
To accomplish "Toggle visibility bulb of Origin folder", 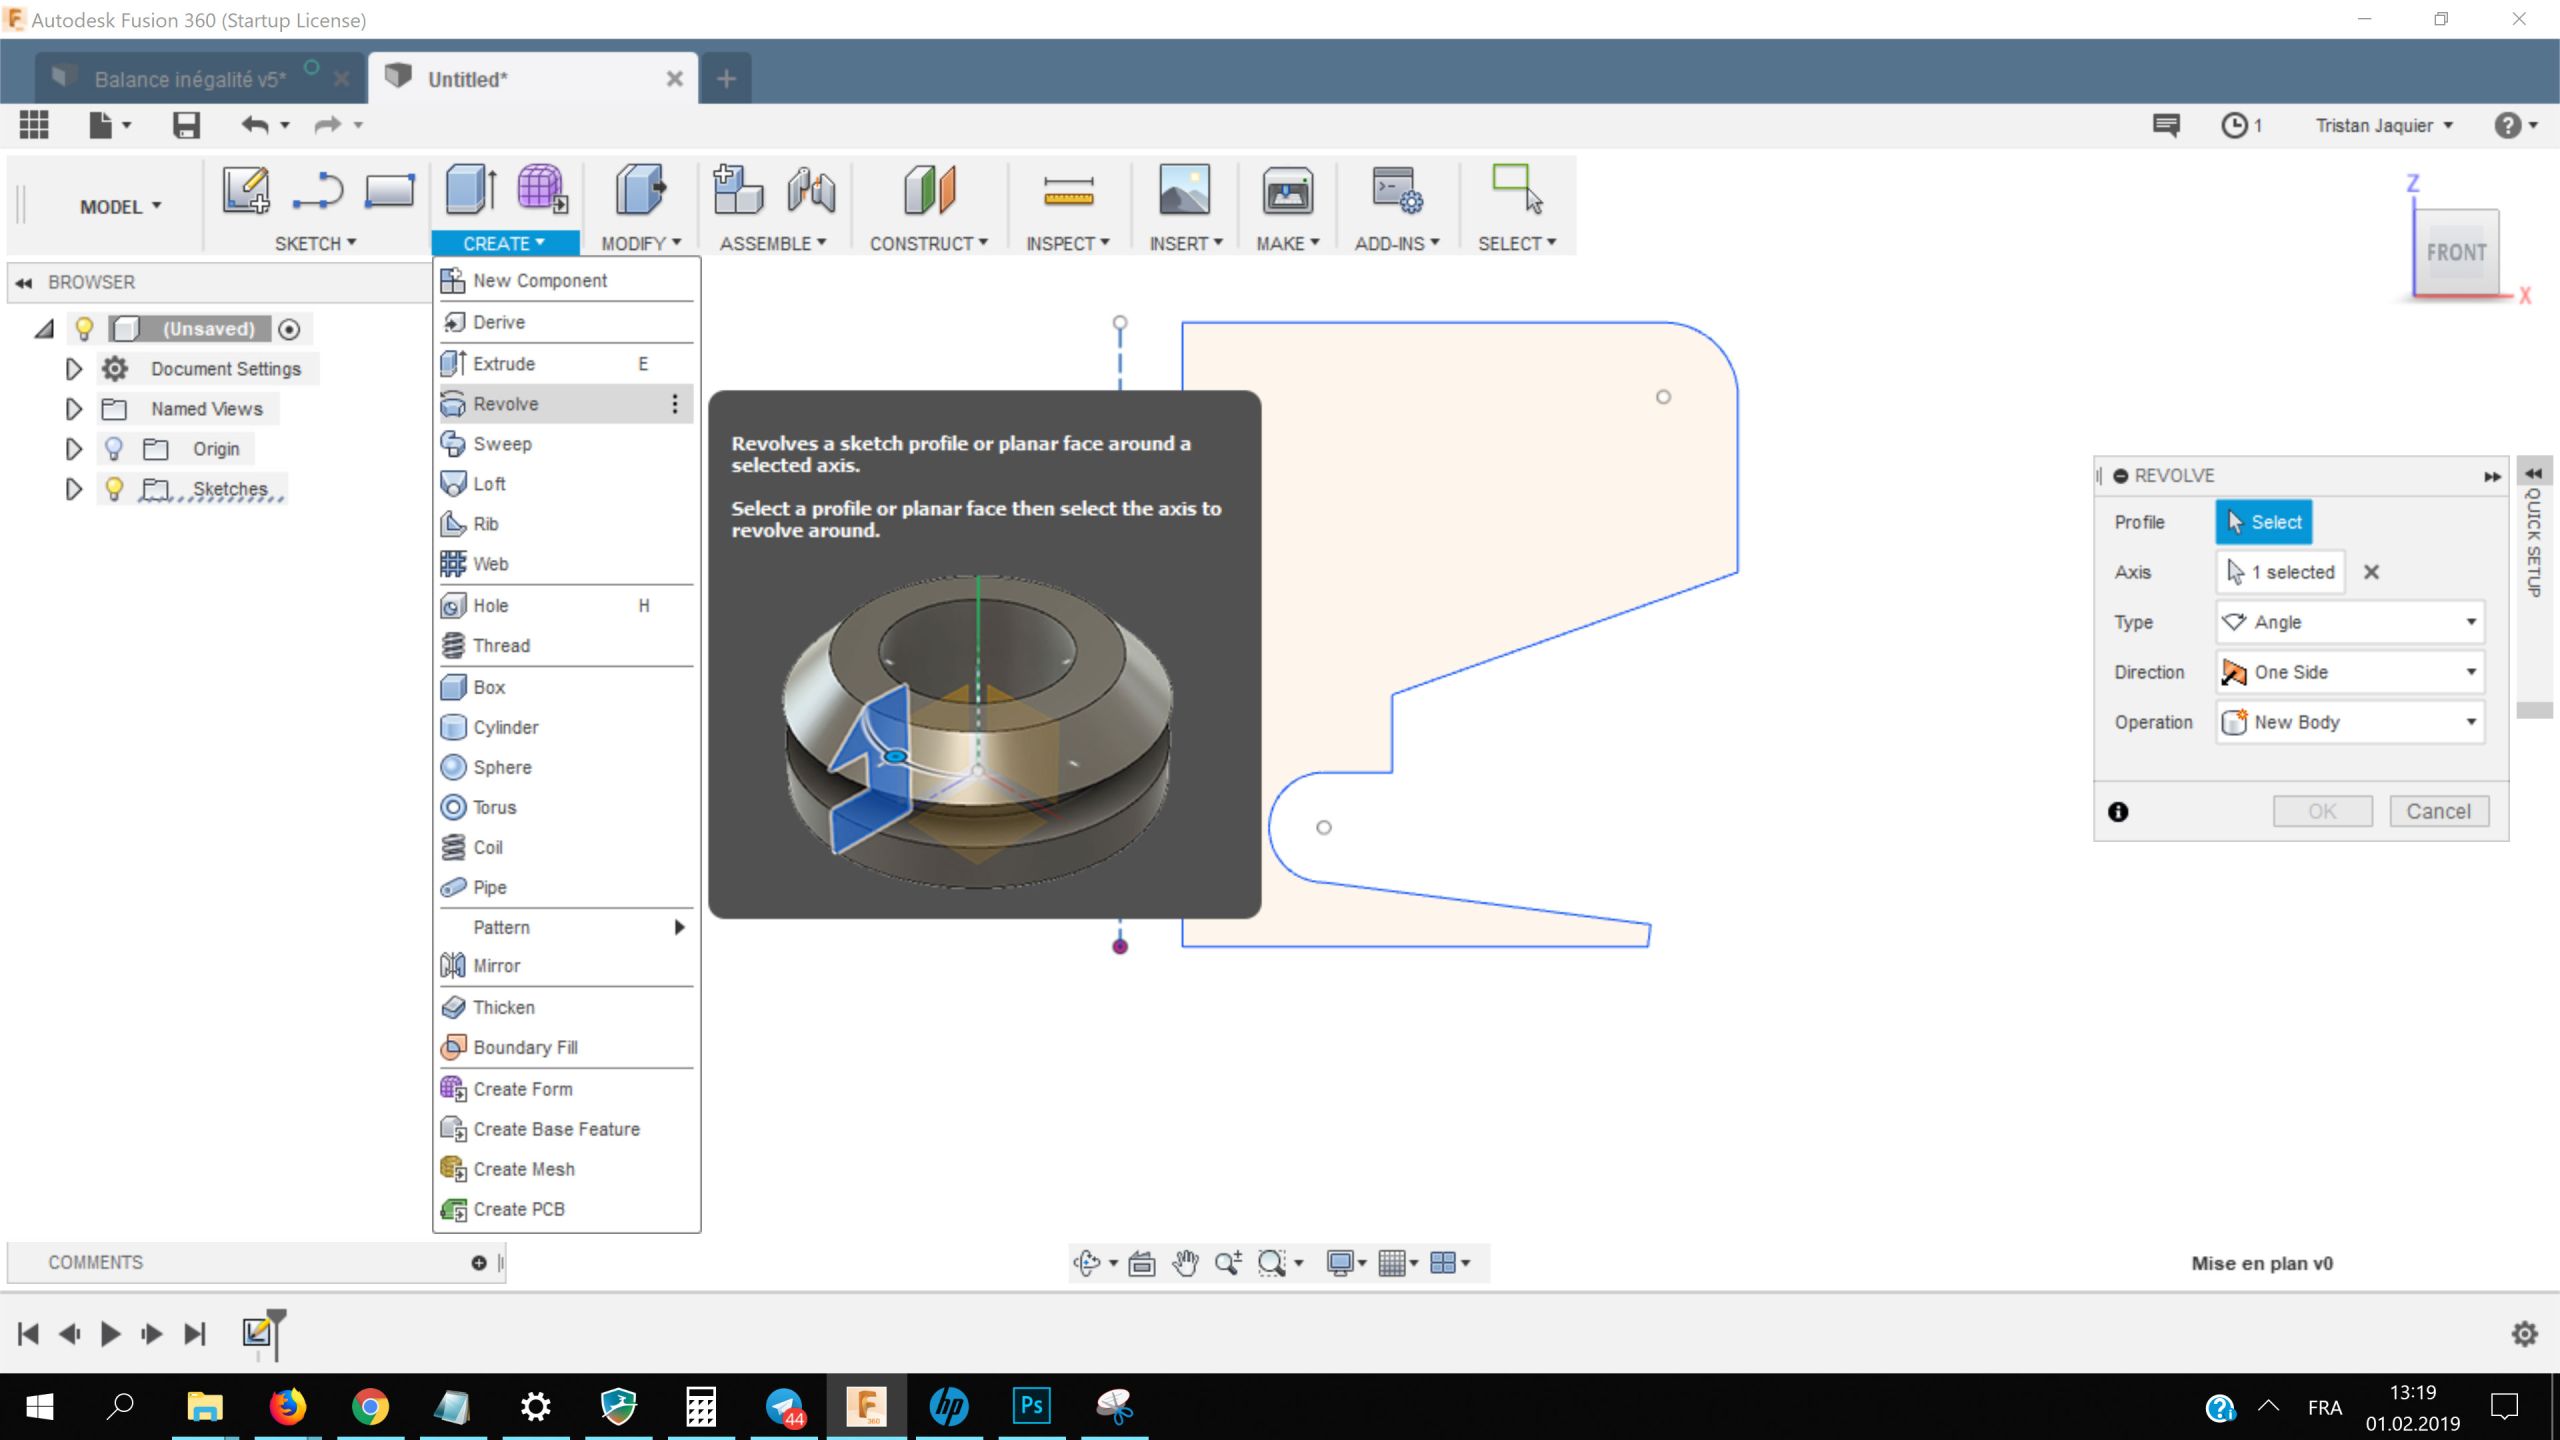I will [113, 448].
